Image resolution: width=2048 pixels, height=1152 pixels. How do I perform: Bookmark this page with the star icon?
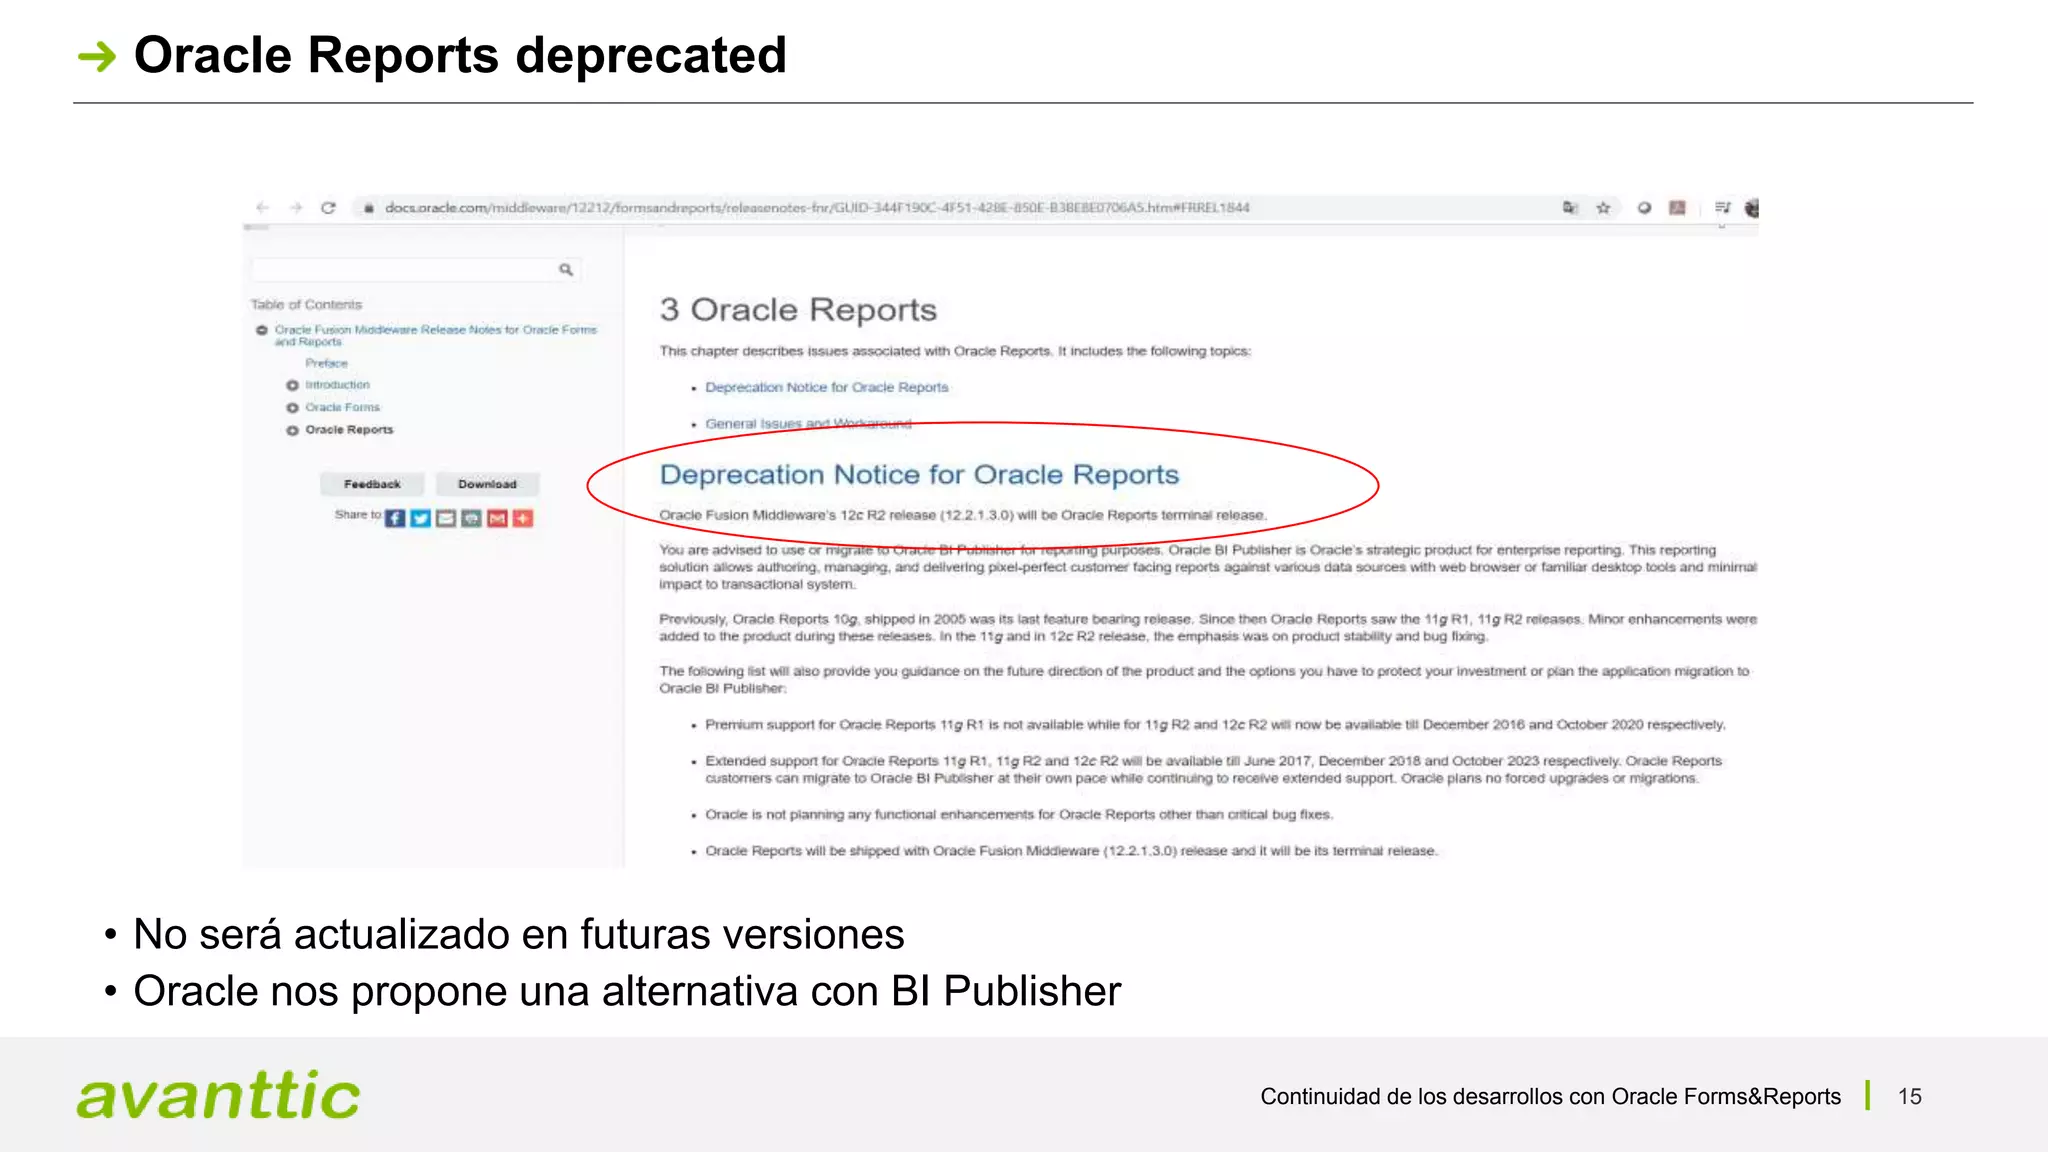(x=1603, y=208)
